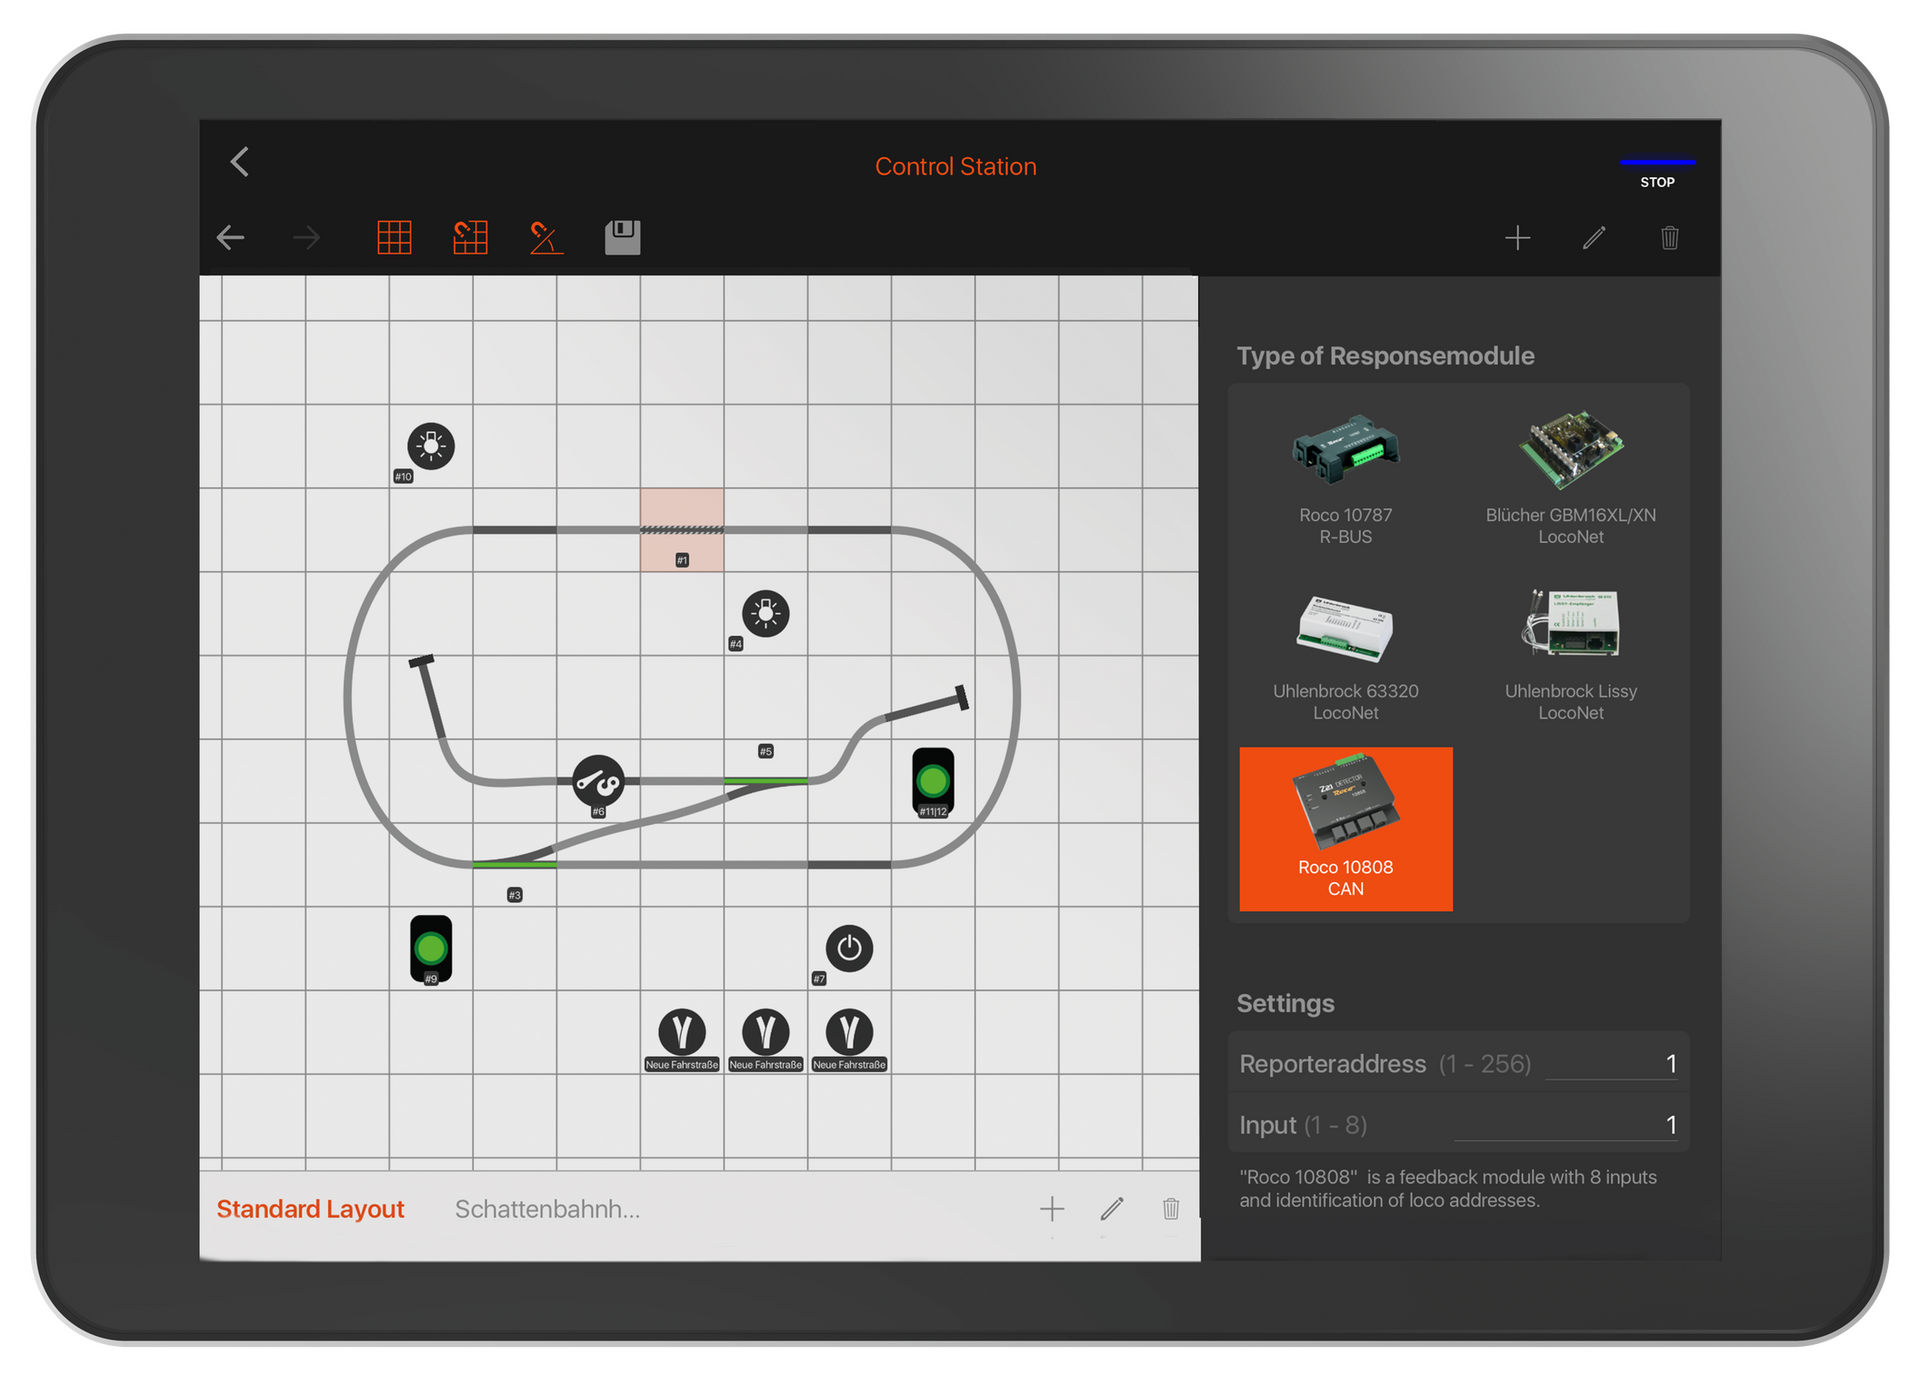Enable snap-to-grid magnet tool
Viewport: 1920px width, 1376px height.
[470, 237]
